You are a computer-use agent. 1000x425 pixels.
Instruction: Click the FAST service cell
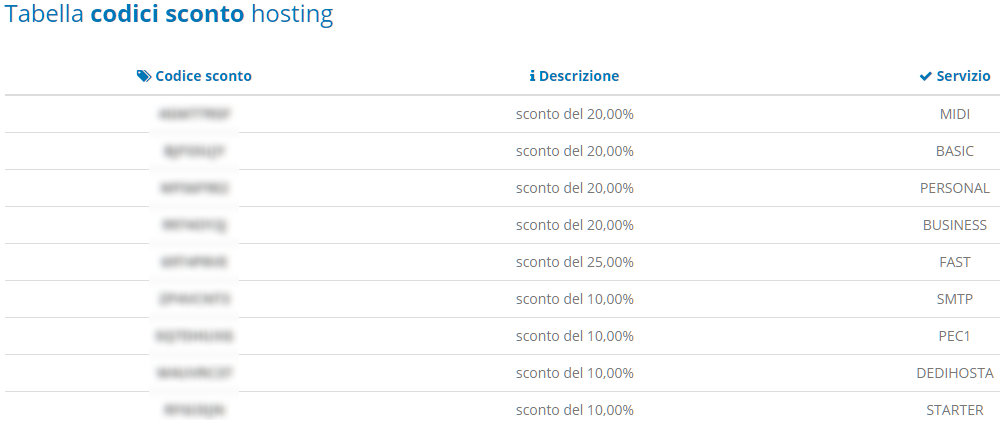point(955,262)
